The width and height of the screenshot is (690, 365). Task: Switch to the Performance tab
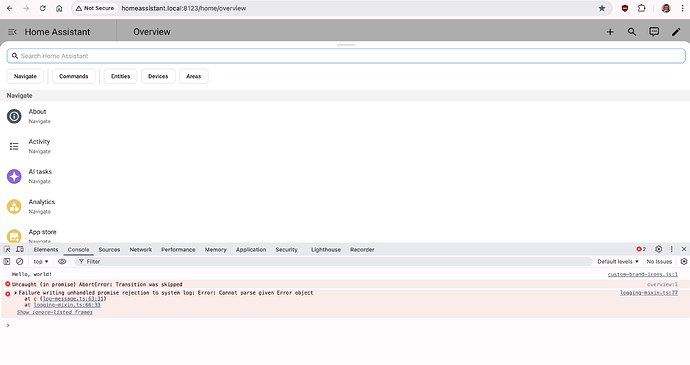point(178,250)
